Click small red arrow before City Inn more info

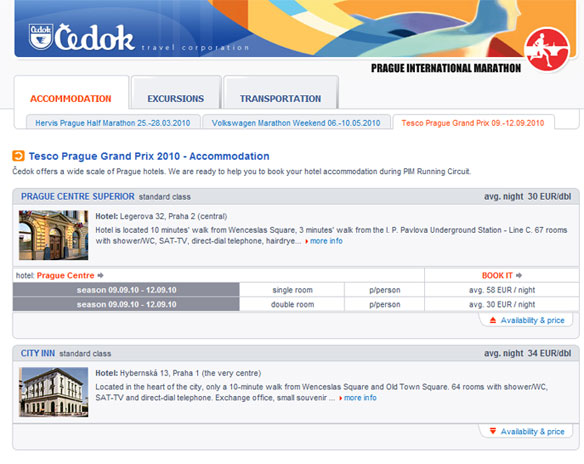click(x=340, y=398)
